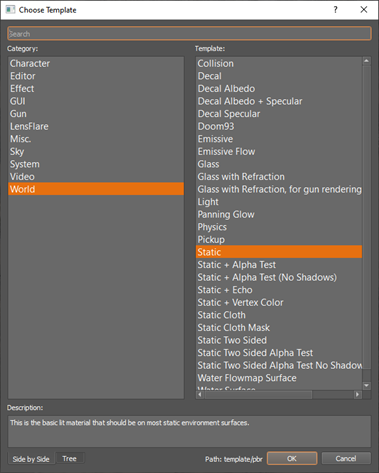Close the Choose Template dialog
379x473 pixels.
(364, 10)
